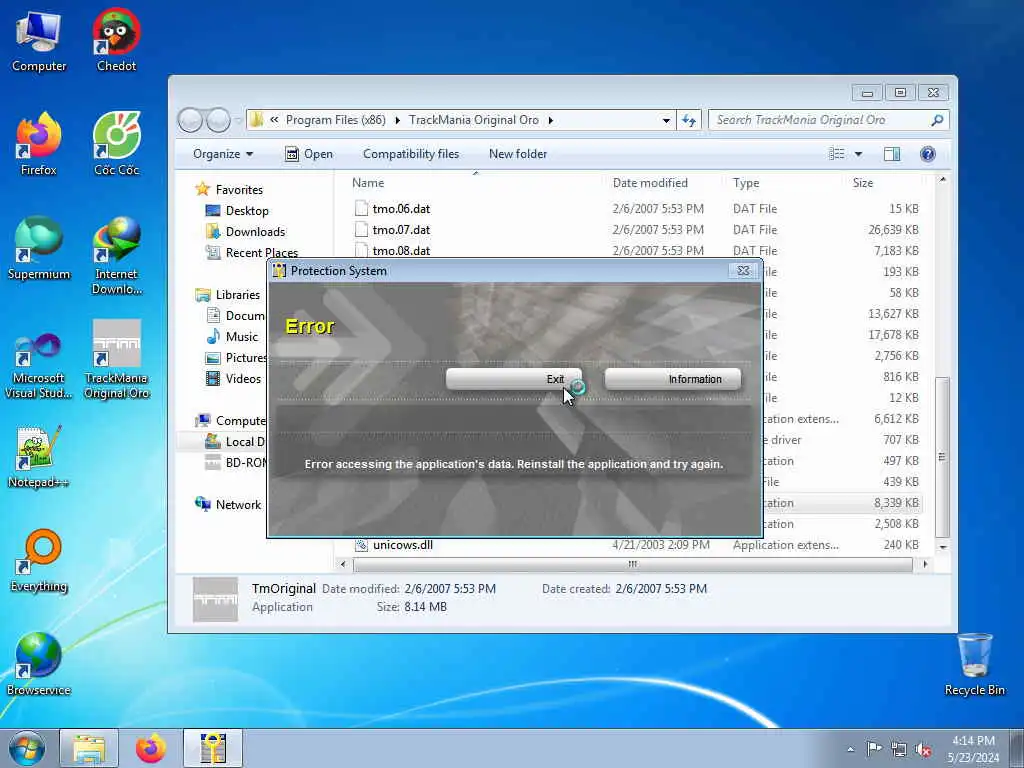Image resolution: width=1024 pixels, height=768 pixels.
Task: Click the Information button in error dialog
Action: coord(673,379)
